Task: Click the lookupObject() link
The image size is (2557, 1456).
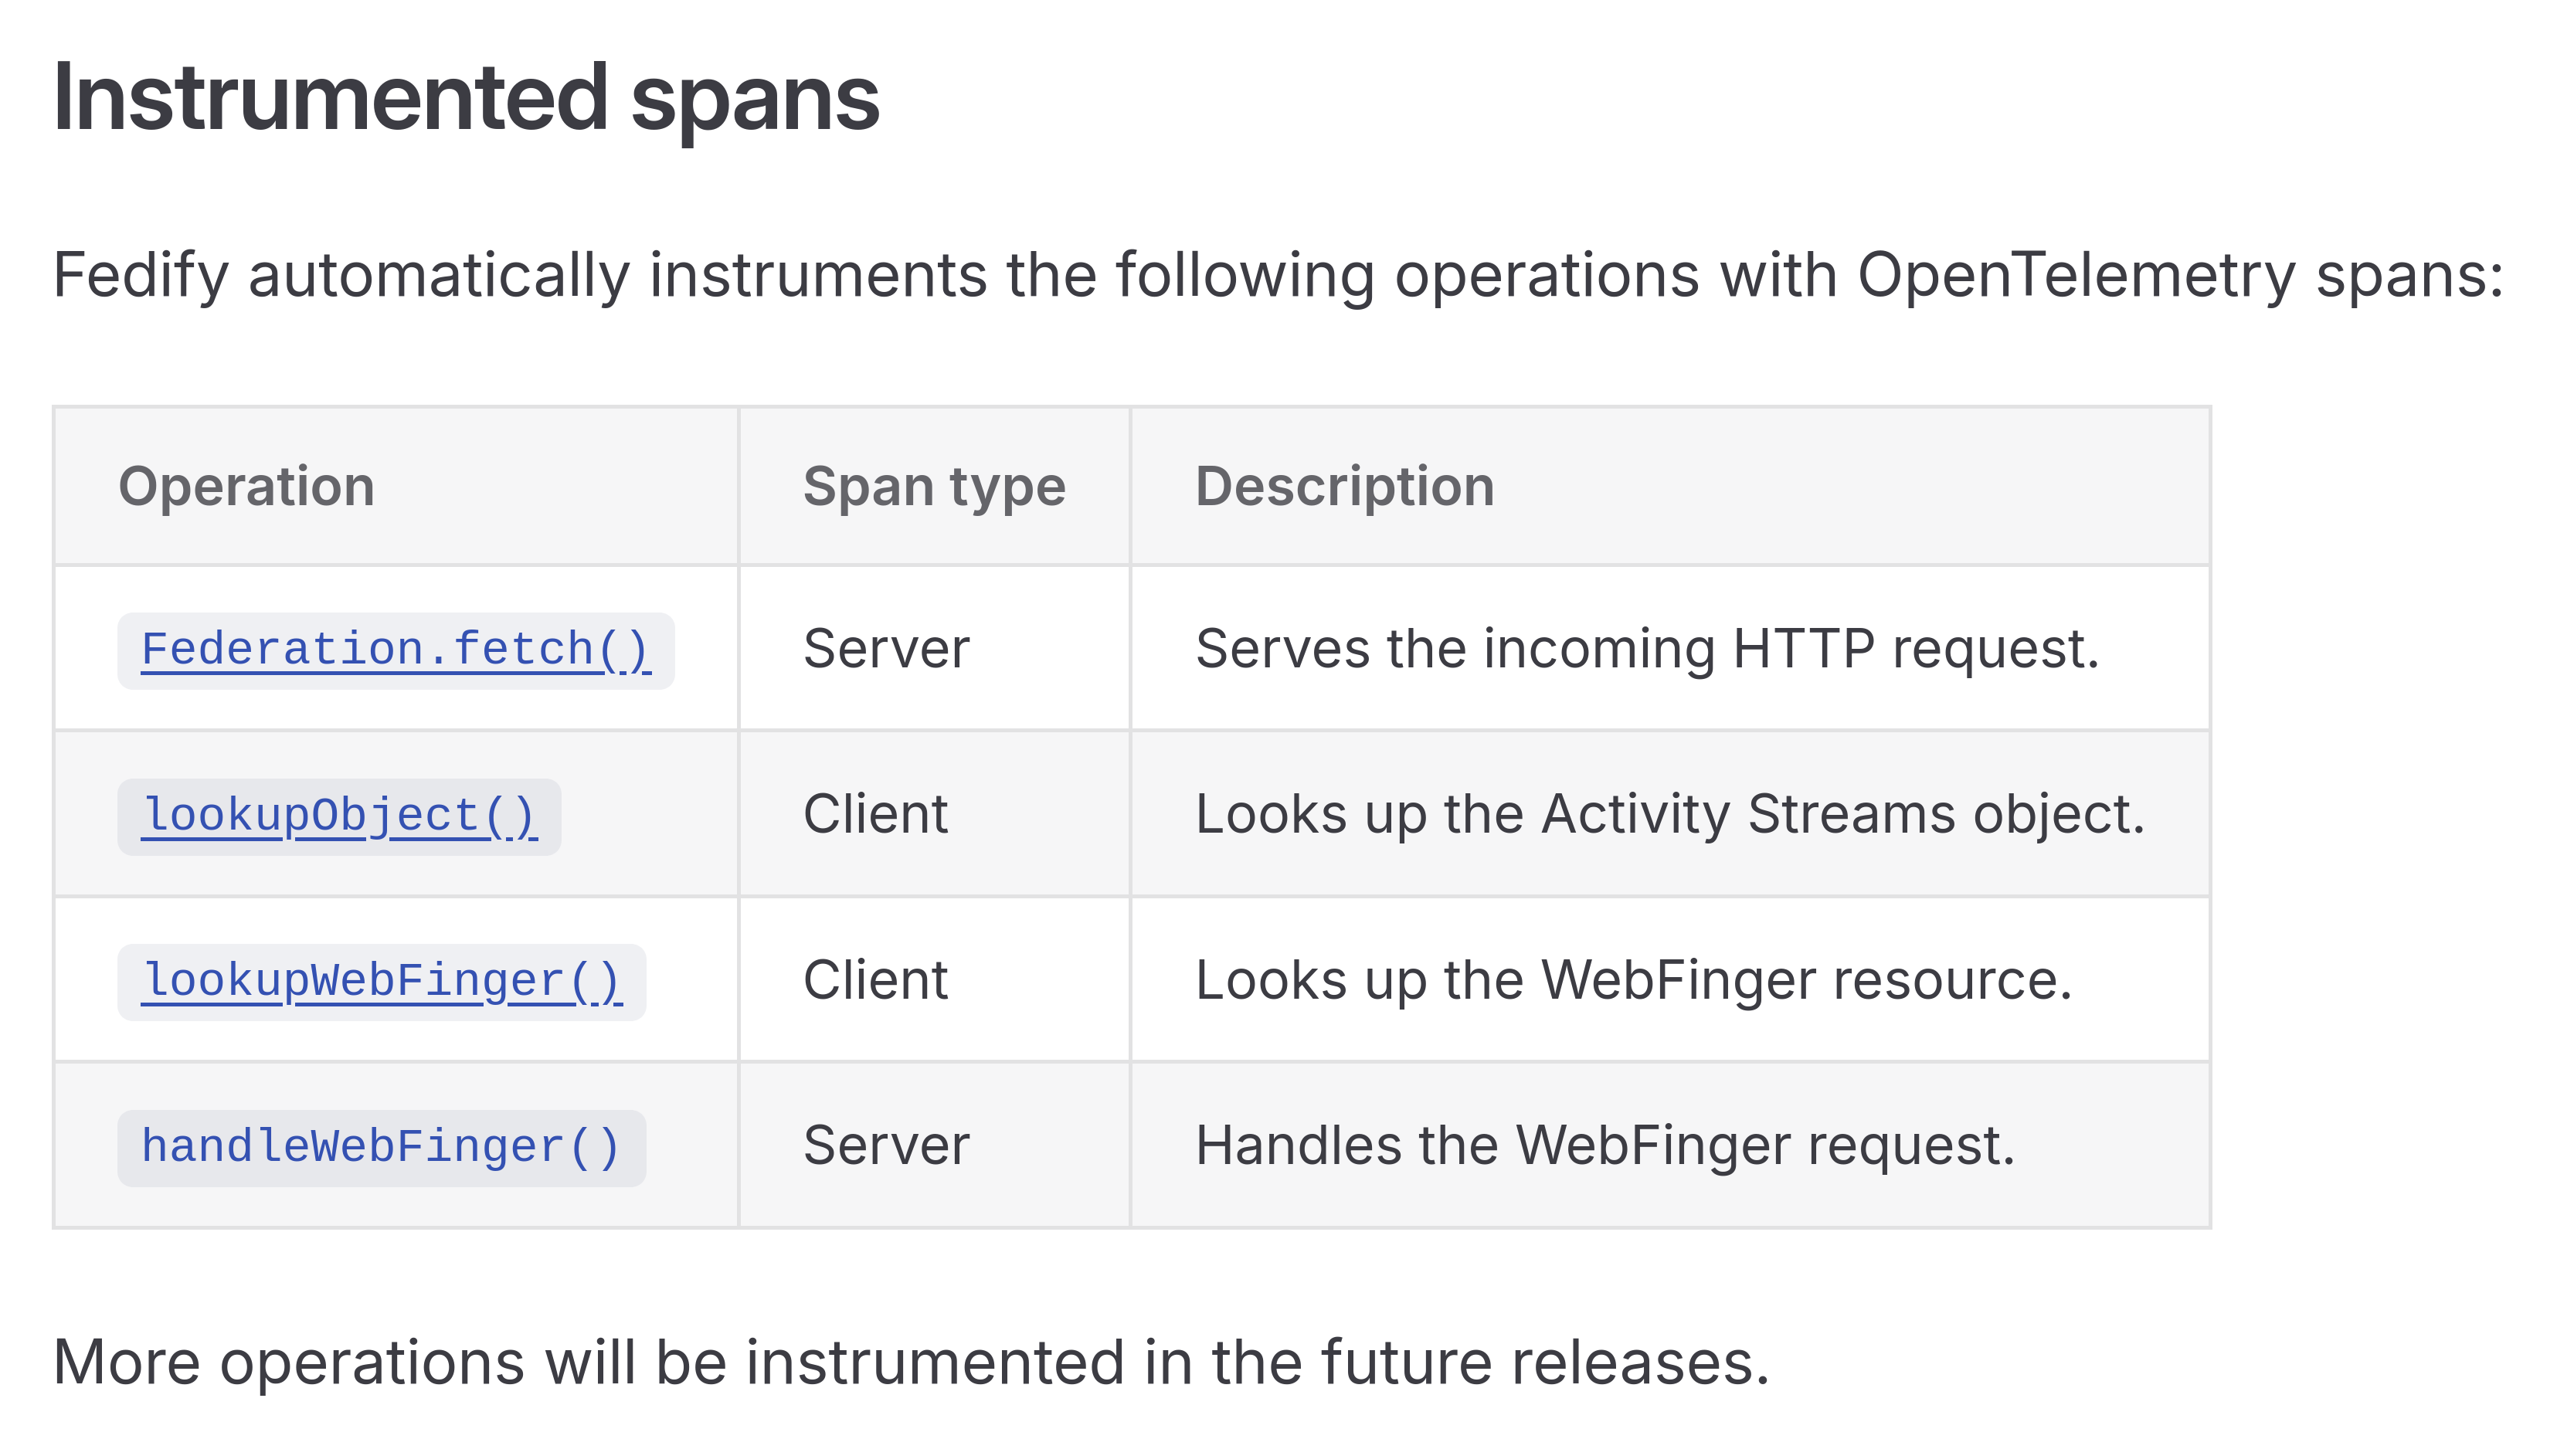Action: click(x=339, y=816)
